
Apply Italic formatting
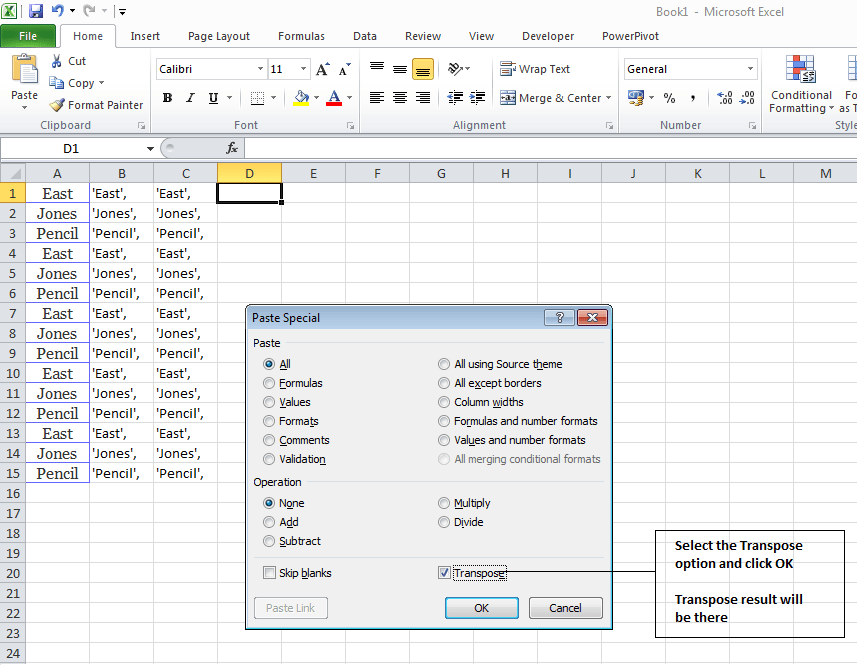pos(190,98)
